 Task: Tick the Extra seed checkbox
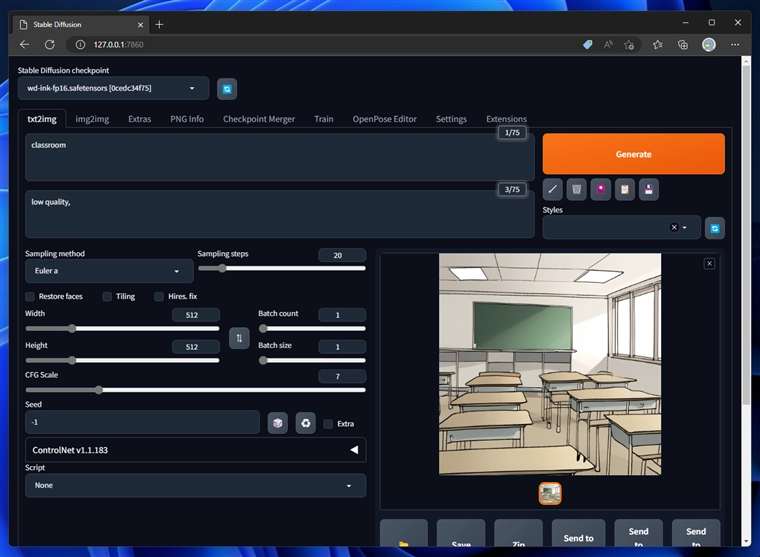click(x=328, y=424)
